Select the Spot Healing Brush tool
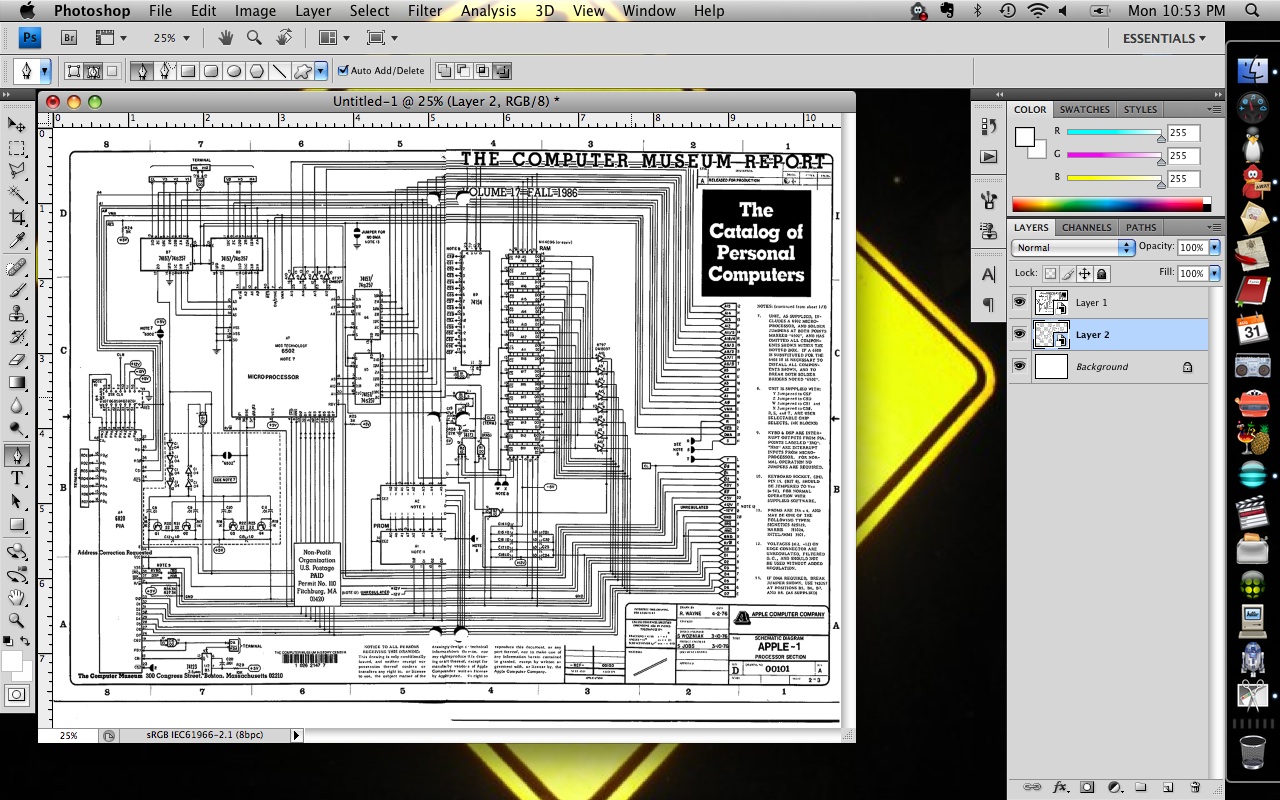This screenshot has width=1280, height=800. click(x=17, y=267)
